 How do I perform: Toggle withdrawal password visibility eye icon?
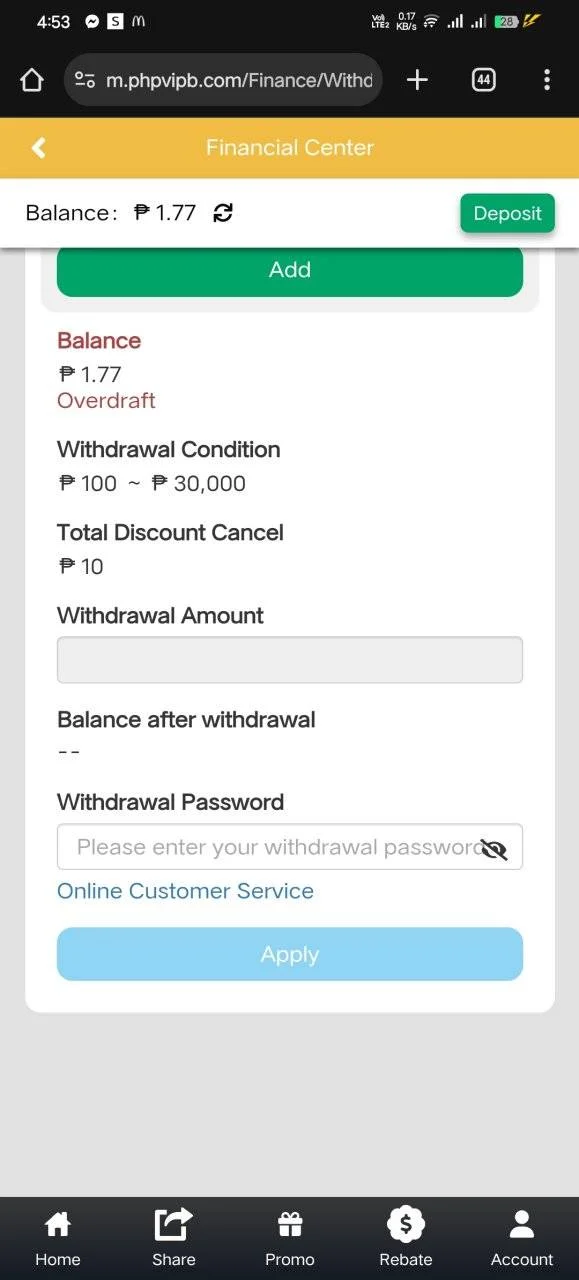coord(494,849)
